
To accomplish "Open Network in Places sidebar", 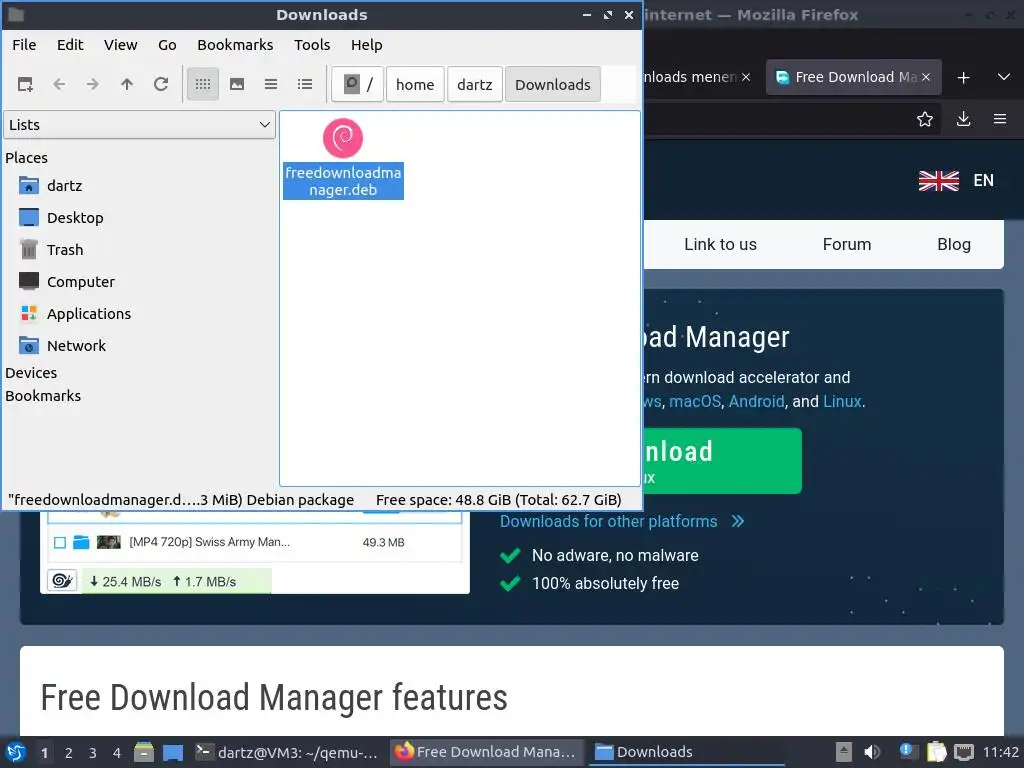I will [62, 346].
